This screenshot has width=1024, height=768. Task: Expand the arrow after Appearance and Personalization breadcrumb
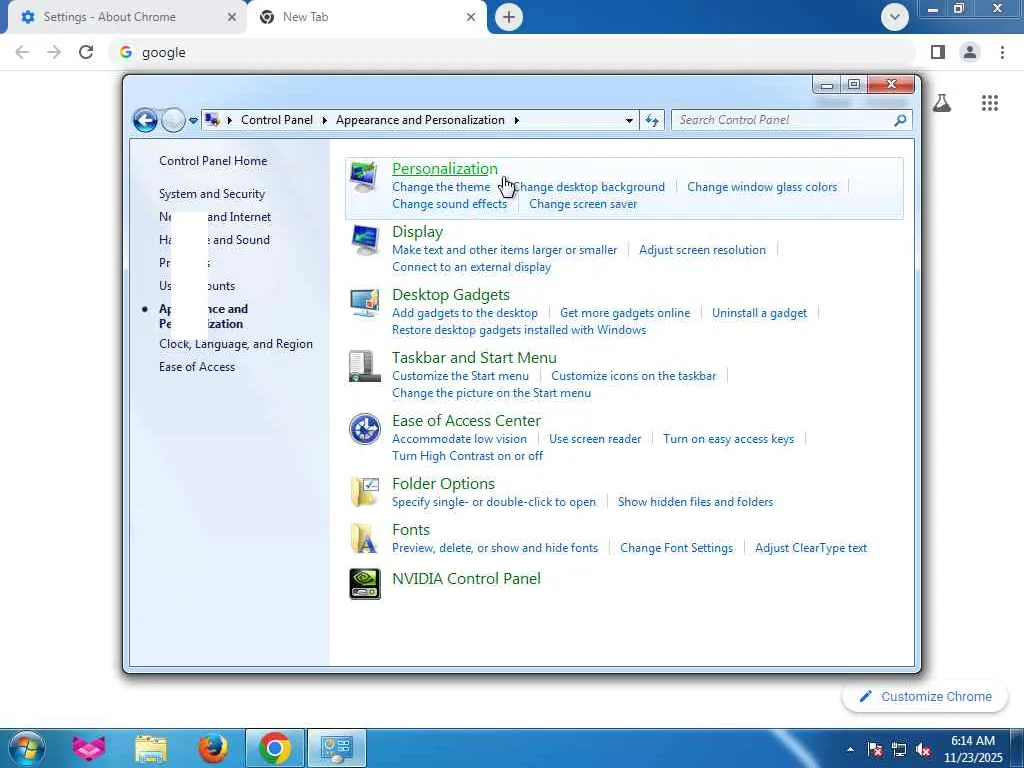517,120
